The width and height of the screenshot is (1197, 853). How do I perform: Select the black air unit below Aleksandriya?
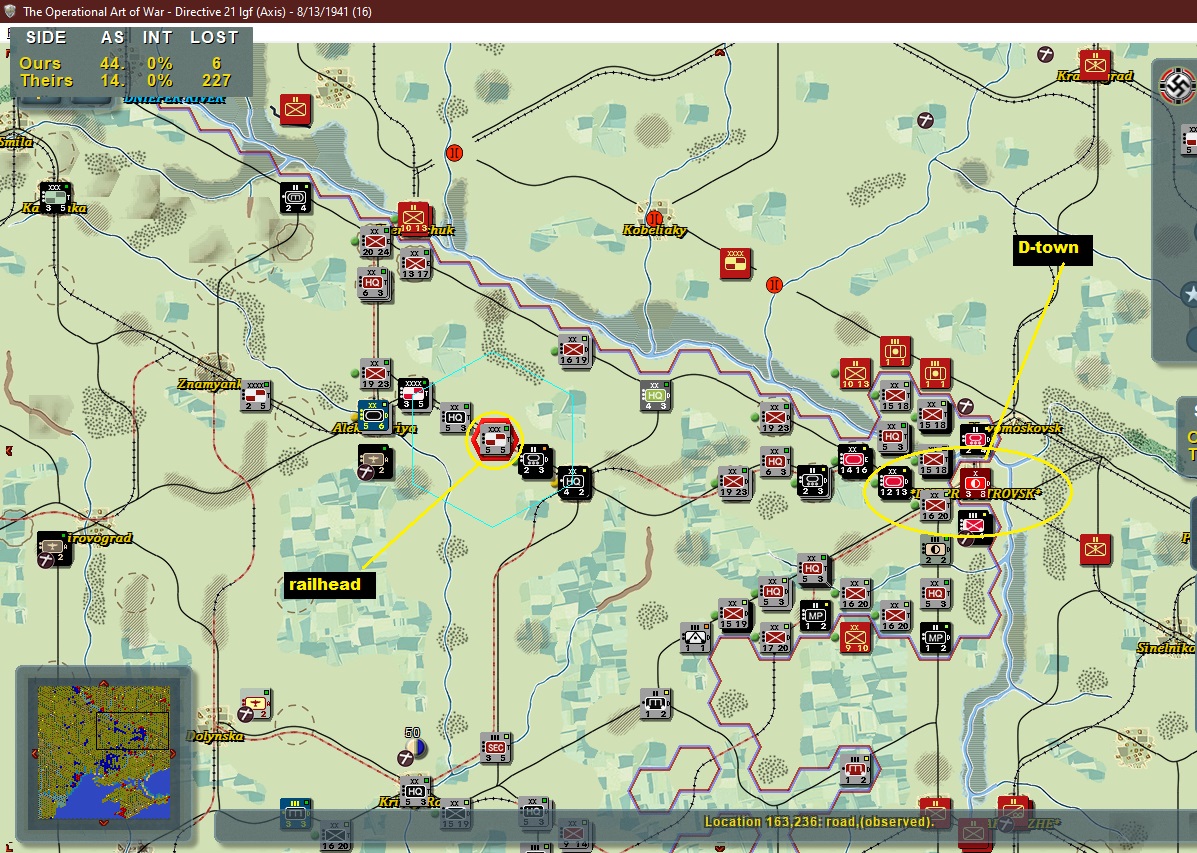(x=374, y=460)
